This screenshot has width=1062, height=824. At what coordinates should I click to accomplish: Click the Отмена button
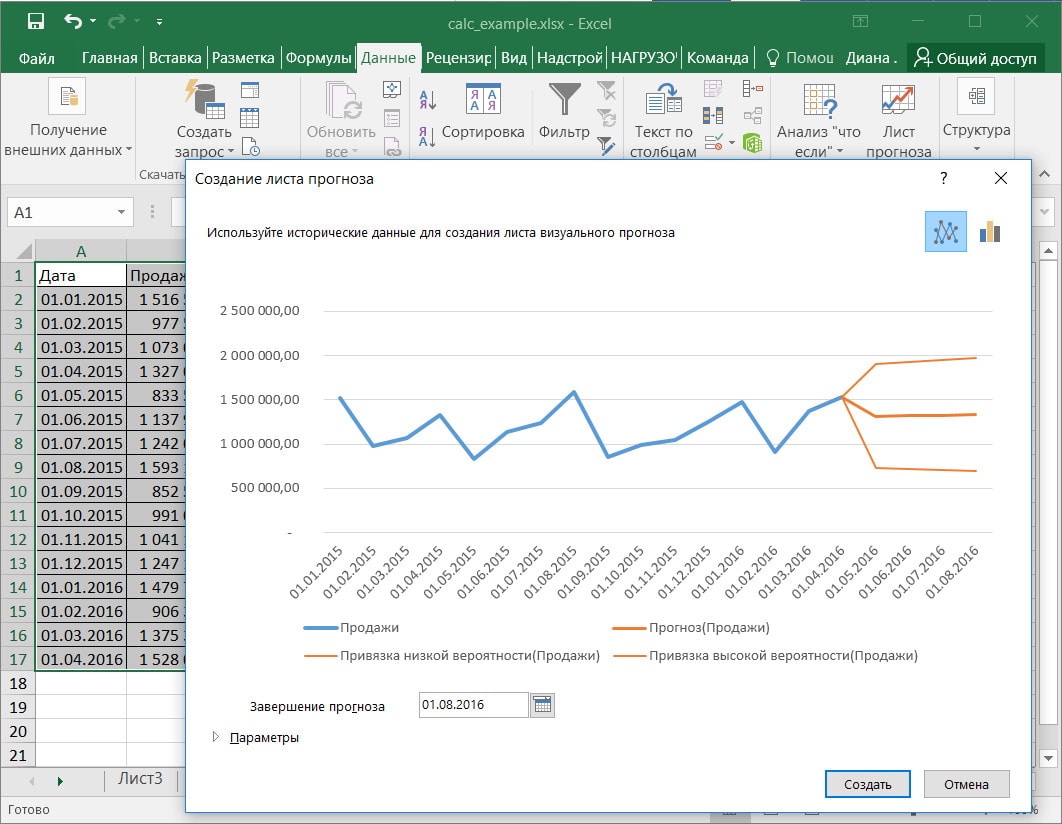point(967,784)
